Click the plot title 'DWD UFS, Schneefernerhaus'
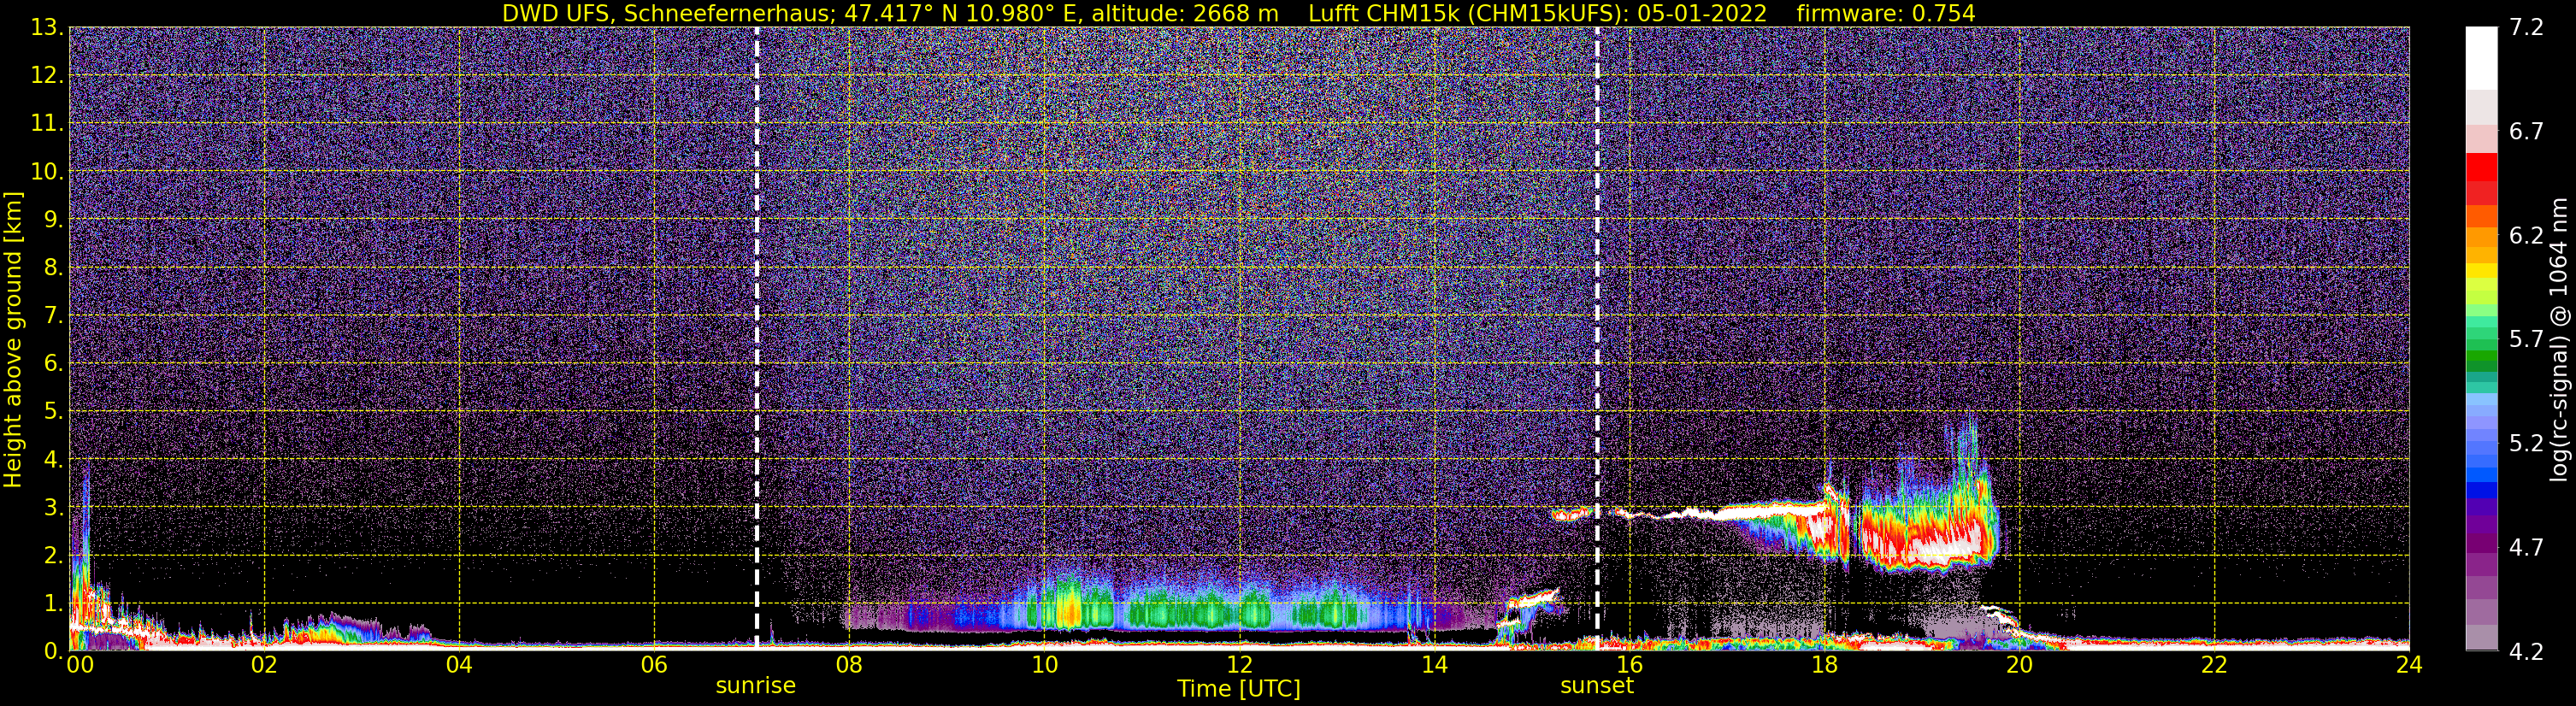 click(667, 13)
